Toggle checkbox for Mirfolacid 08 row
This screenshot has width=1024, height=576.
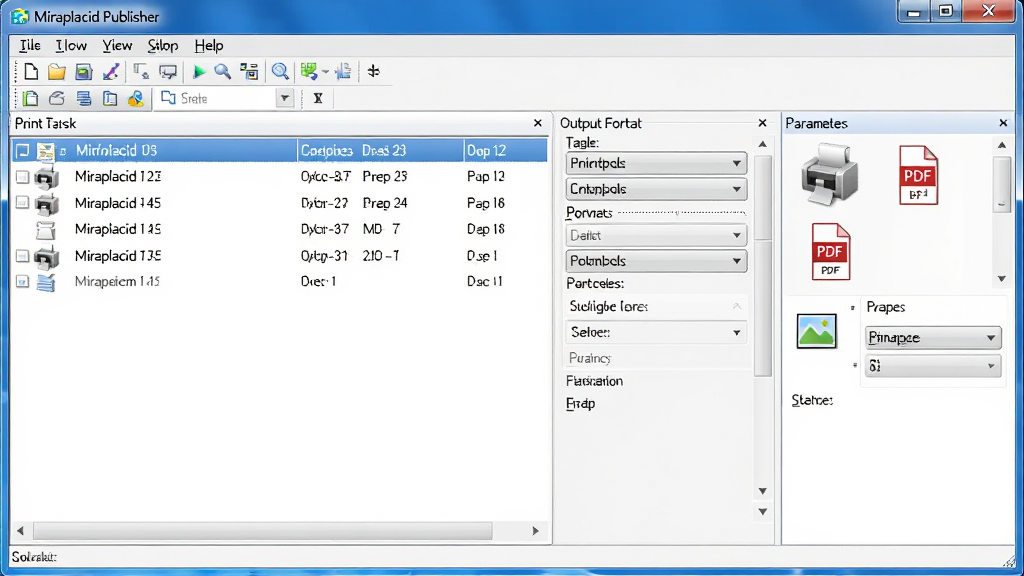point(23,151)
